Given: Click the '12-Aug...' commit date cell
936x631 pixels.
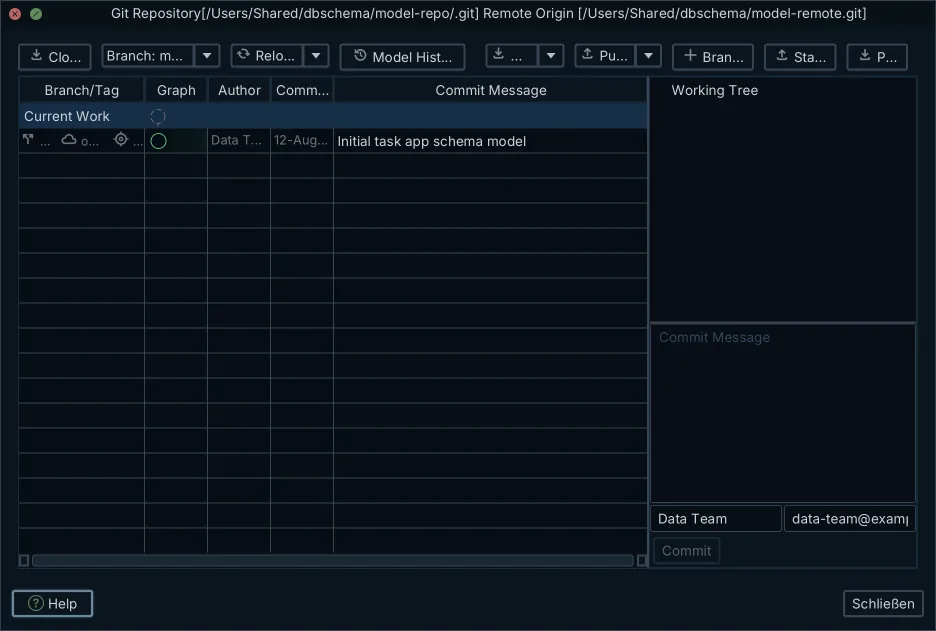Looking at the screenshot, I should click(301, 140).
